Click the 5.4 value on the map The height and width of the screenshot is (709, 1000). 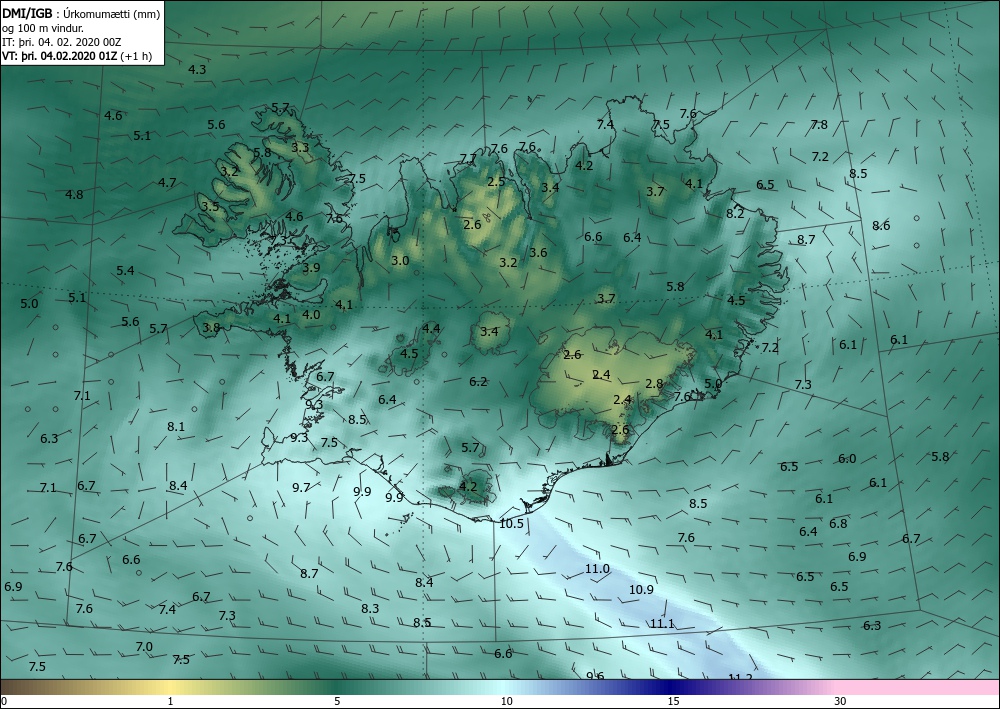[x=125, y=270]
